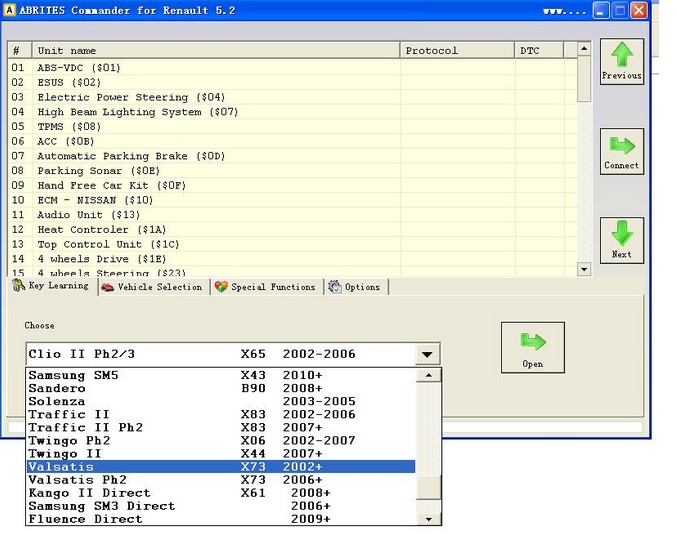Open the Vehicle Selection tab

152,287
